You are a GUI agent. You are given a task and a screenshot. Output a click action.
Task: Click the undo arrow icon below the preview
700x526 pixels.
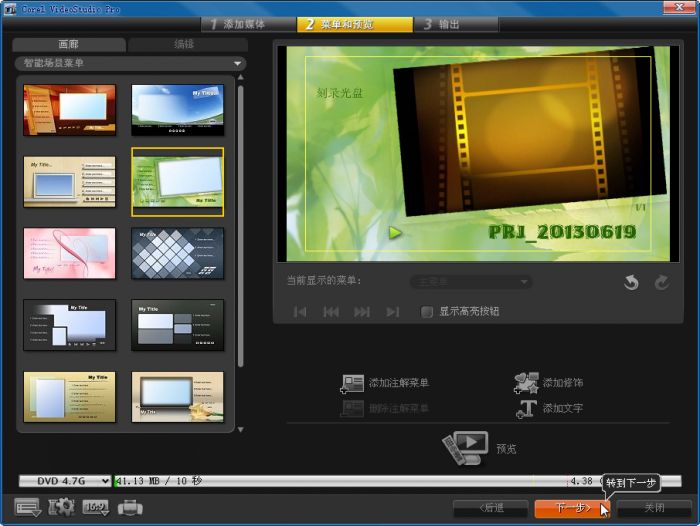[x=631, y=283]
